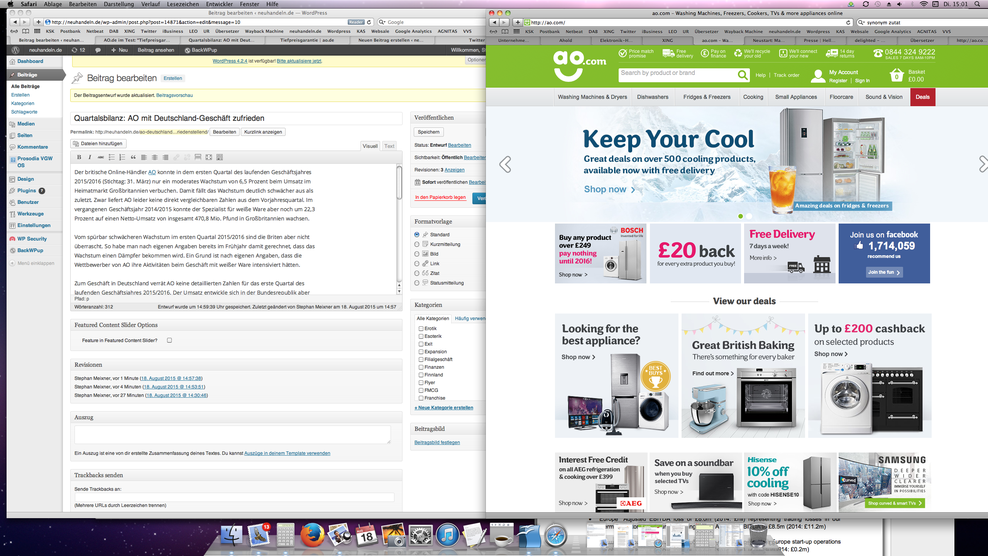Screen dimensions: 988x556
Task: Click the ao.com product search field
Action: click(x=677, y=75)
